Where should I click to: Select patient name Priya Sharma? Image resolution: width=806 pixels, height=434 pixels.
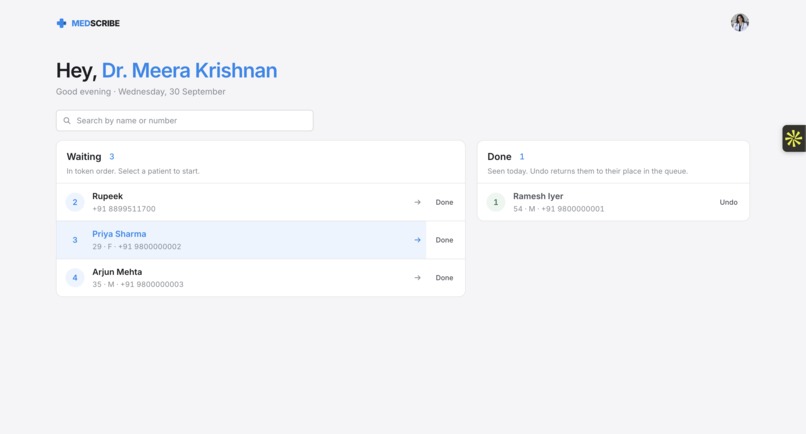[119, 234]
